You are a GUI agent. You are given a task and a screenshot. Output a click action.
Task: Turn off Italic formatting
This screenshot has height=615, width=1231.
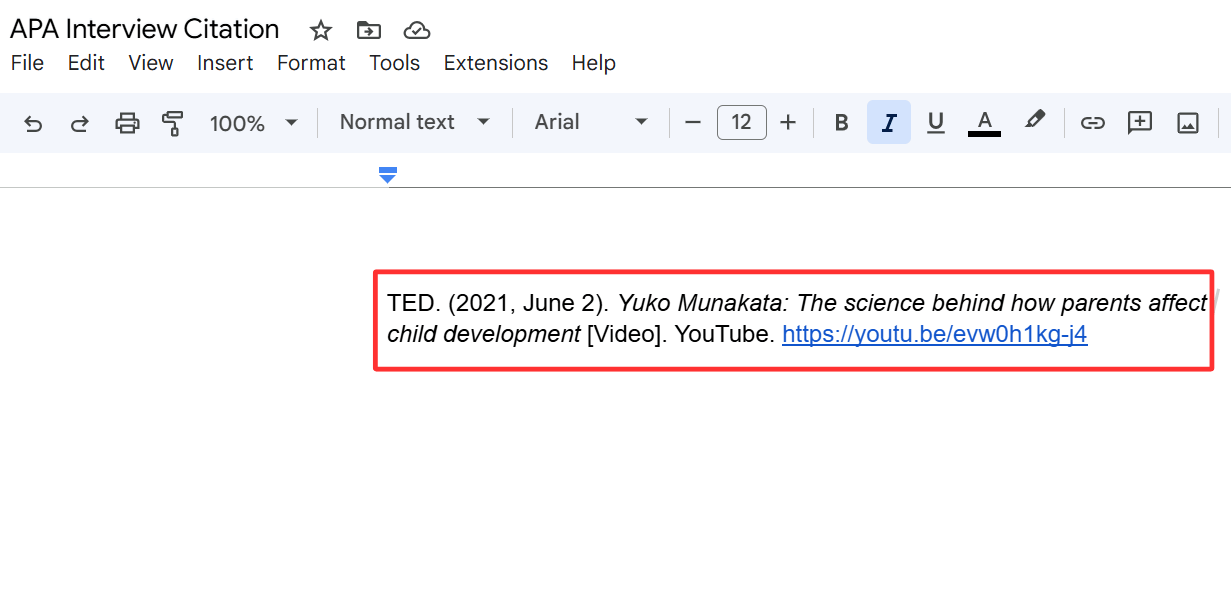click(x=888, y=123)
